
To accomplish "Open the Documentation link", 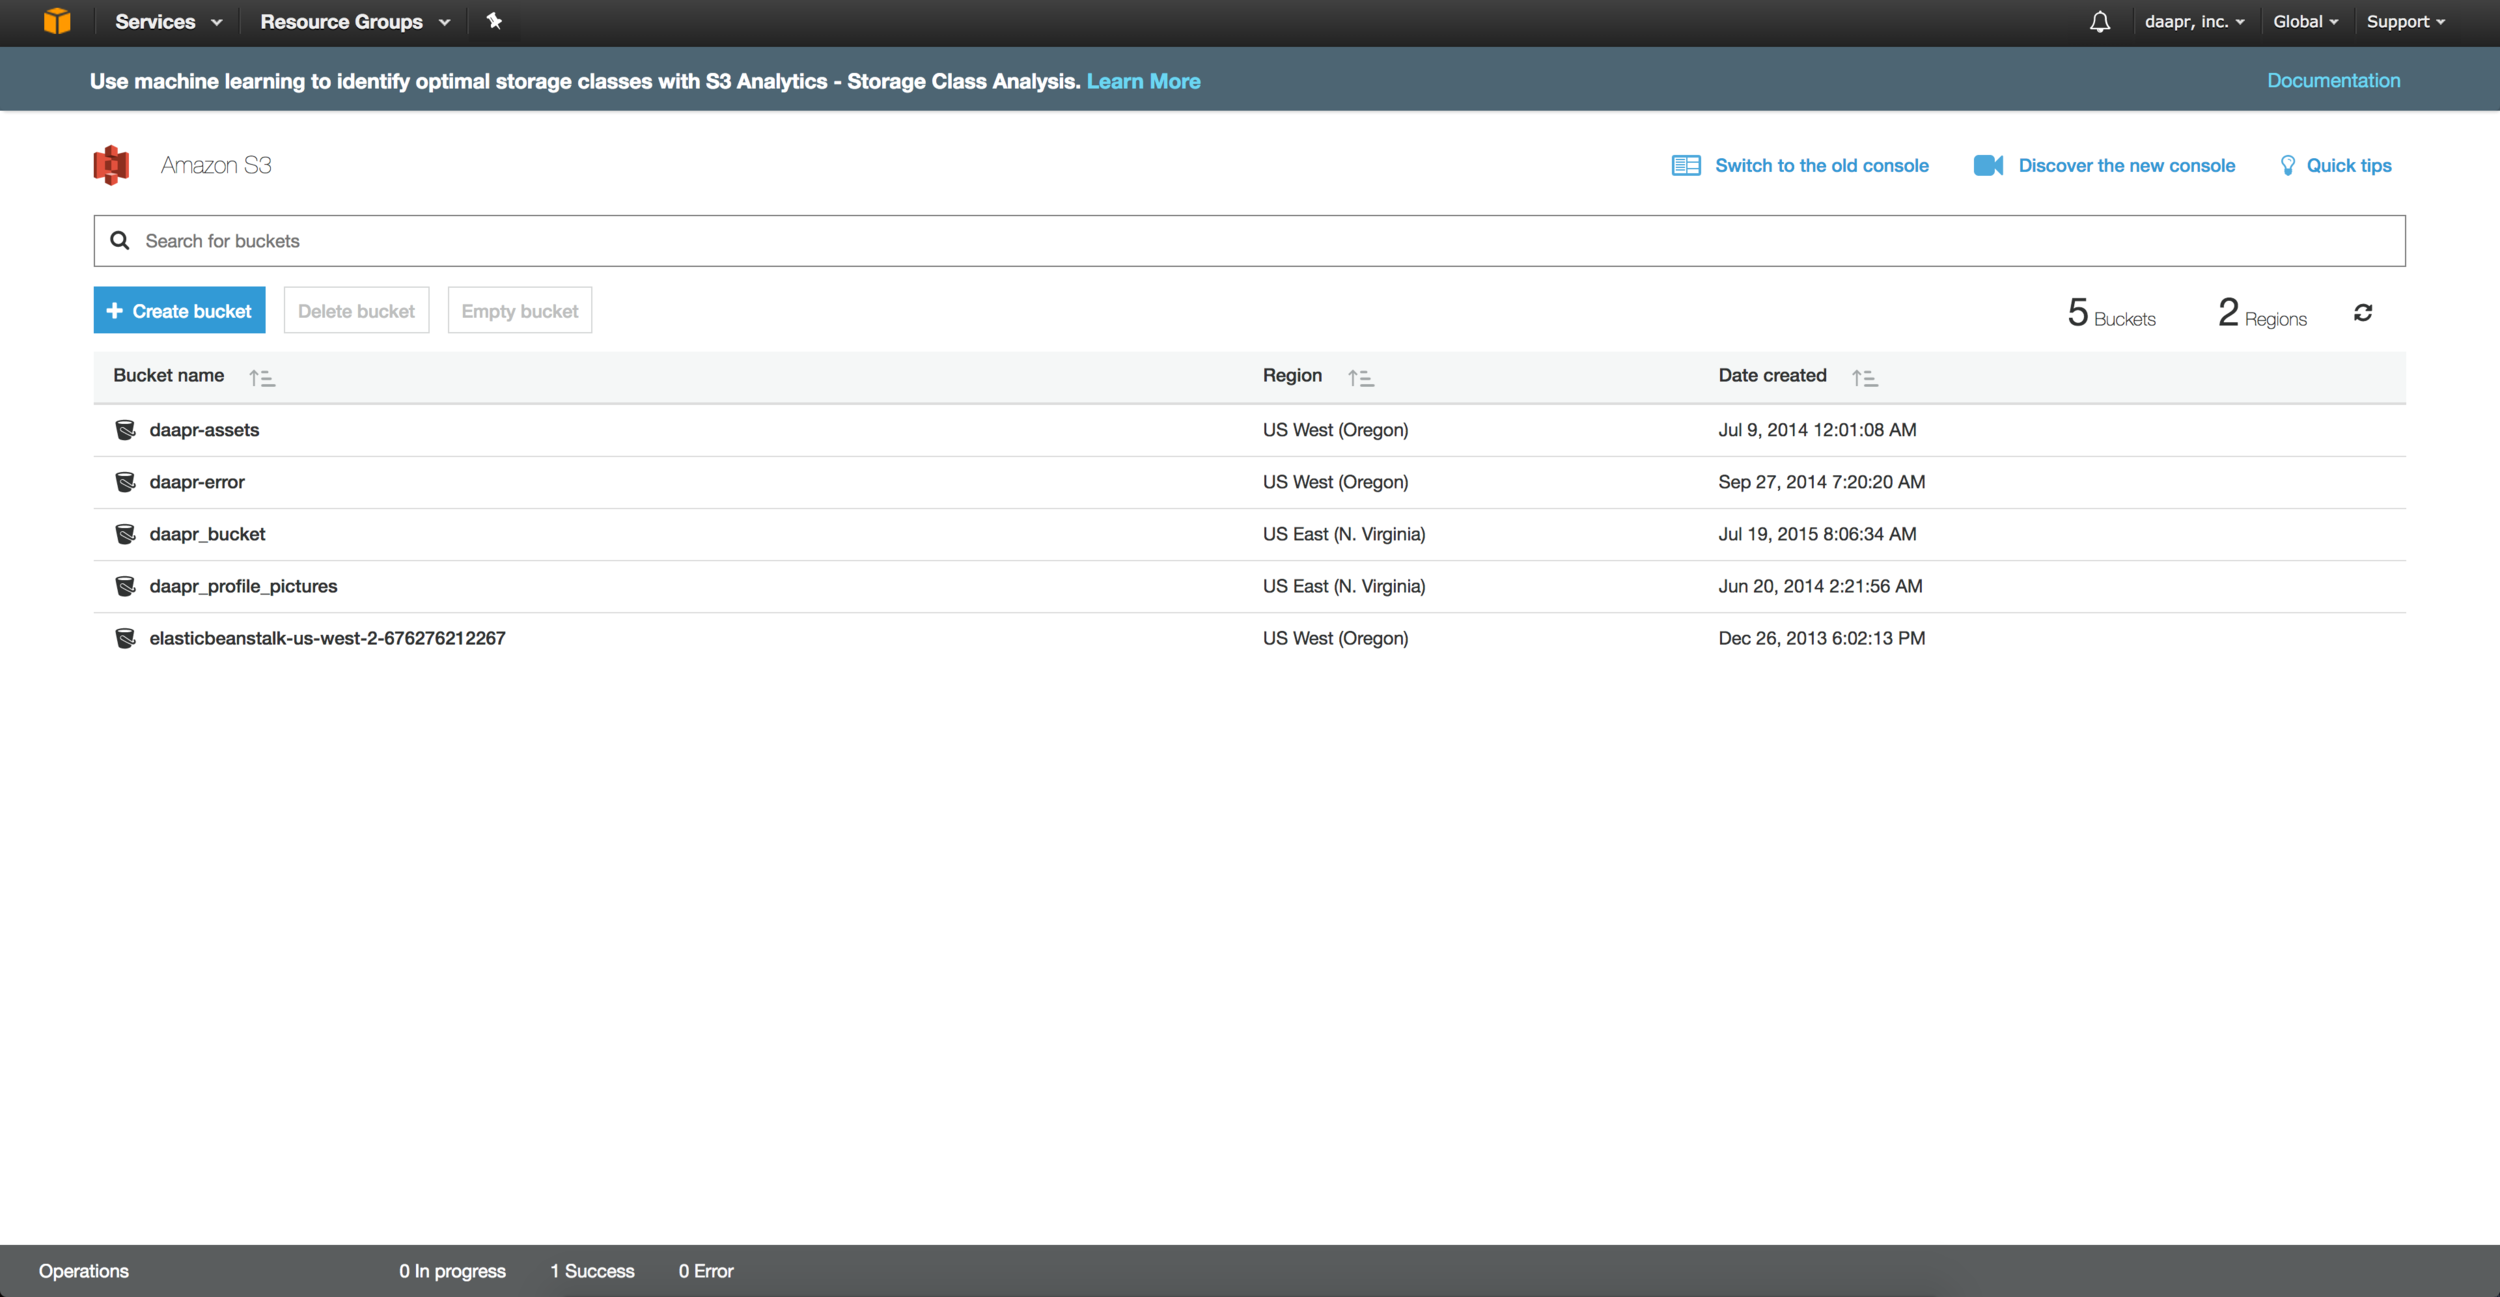I will (x=2333, y=80).
